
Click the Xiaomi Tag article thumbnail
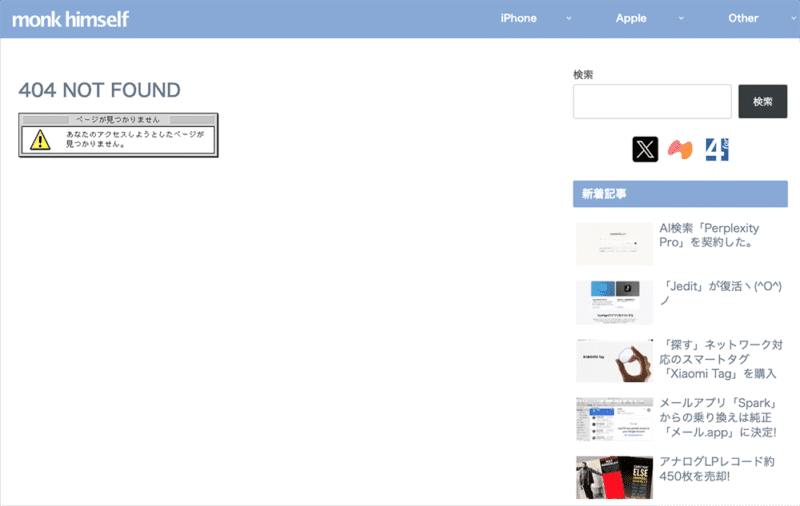point(614,360)
